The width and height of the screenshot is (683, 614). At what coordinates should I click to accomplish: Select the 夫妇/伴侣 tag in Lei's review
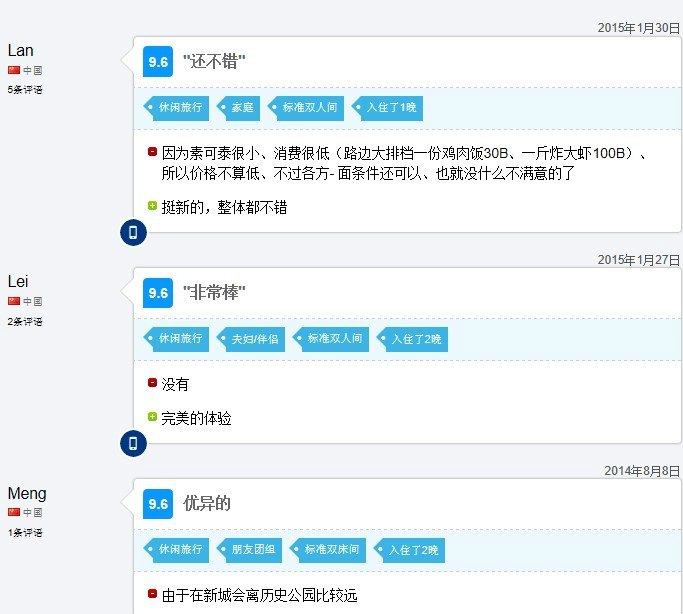254,339
